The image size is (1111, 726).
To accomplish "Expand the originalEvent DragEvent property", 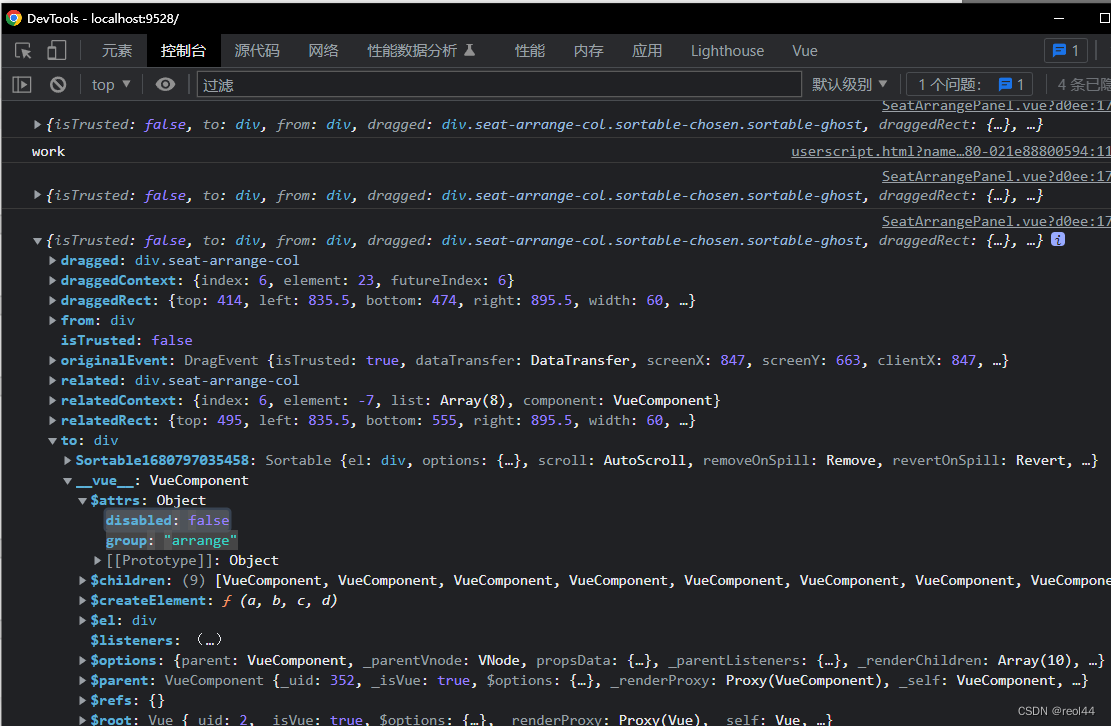I will click(52, 361).
